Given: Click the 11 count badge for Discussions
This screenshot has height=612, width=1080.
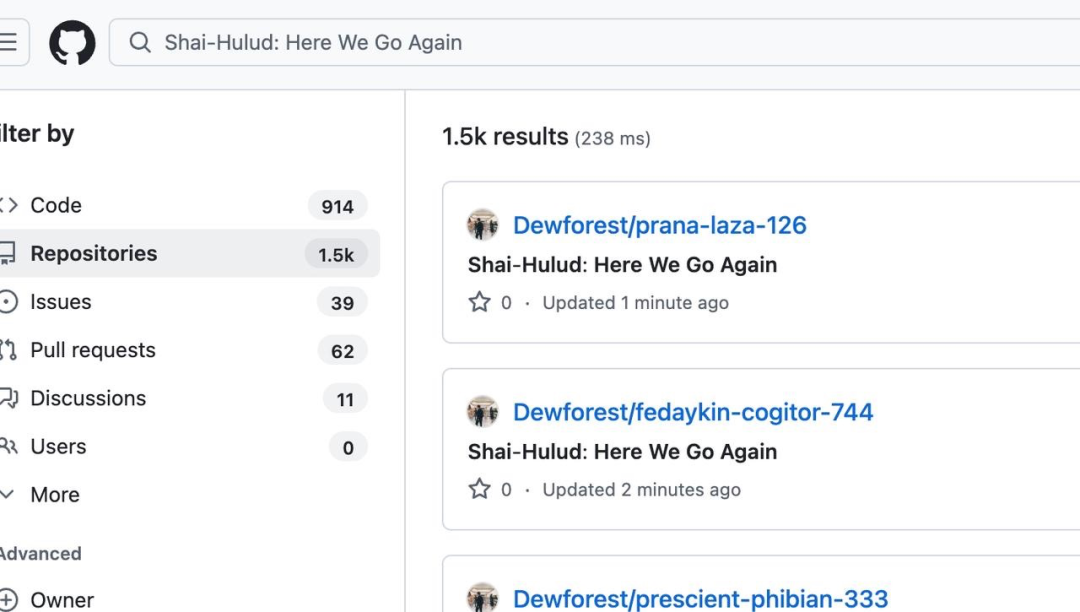Looking at the screenshot, I should click(345, 399).
